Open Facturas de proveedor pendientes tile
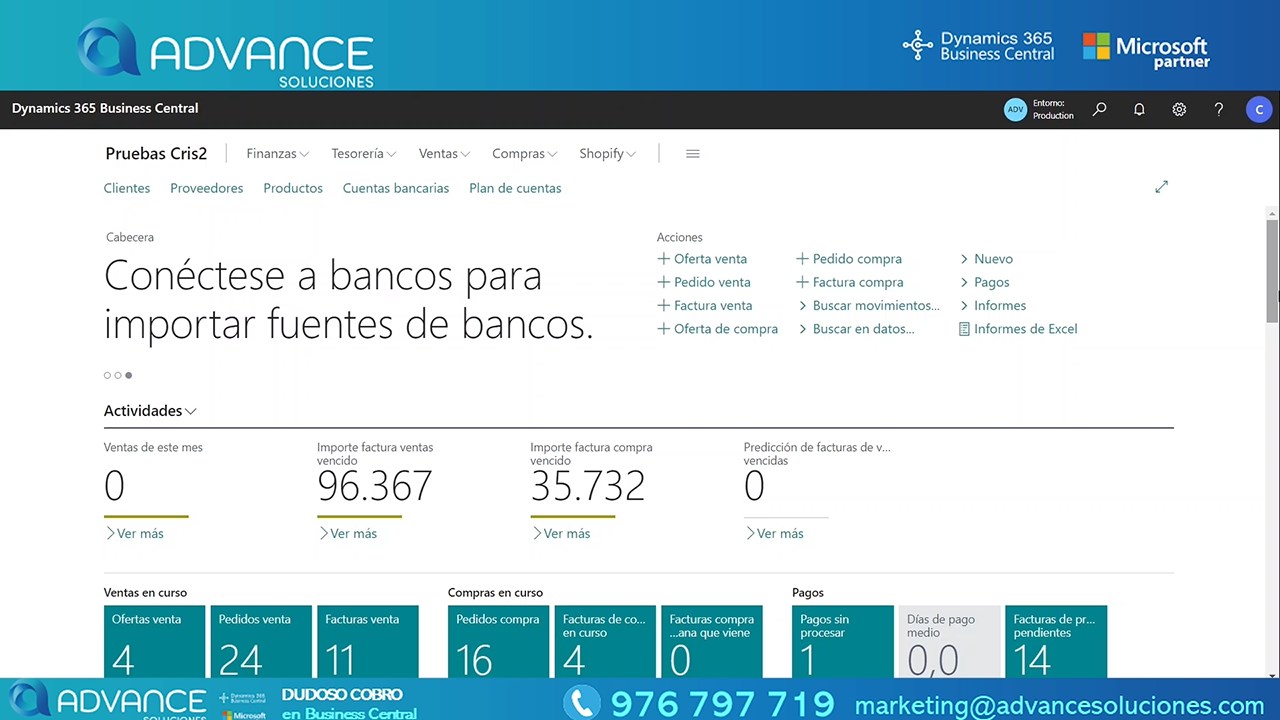Image resolution: width=1280 pixels, height=720 pixels. pos(1056,641)
